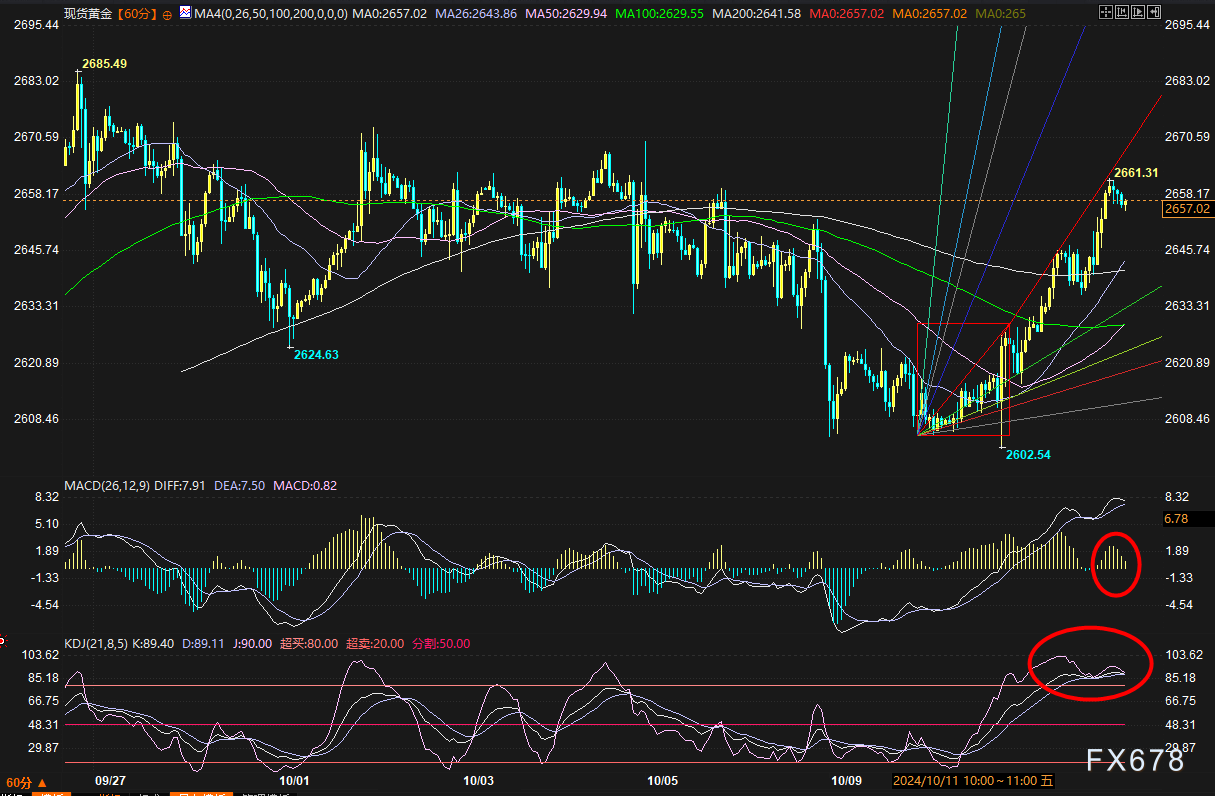1215x796 pixels.
Task: Open the 60分 timeframe selector at bottom left
Action: [x=27, y=781]
